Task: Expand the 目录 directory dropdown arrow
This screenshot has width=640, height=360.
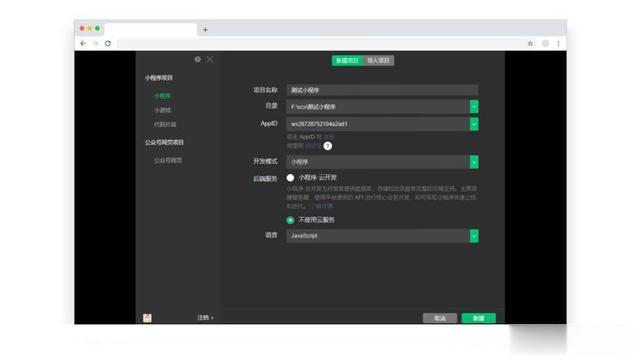Action: point(474,107)
